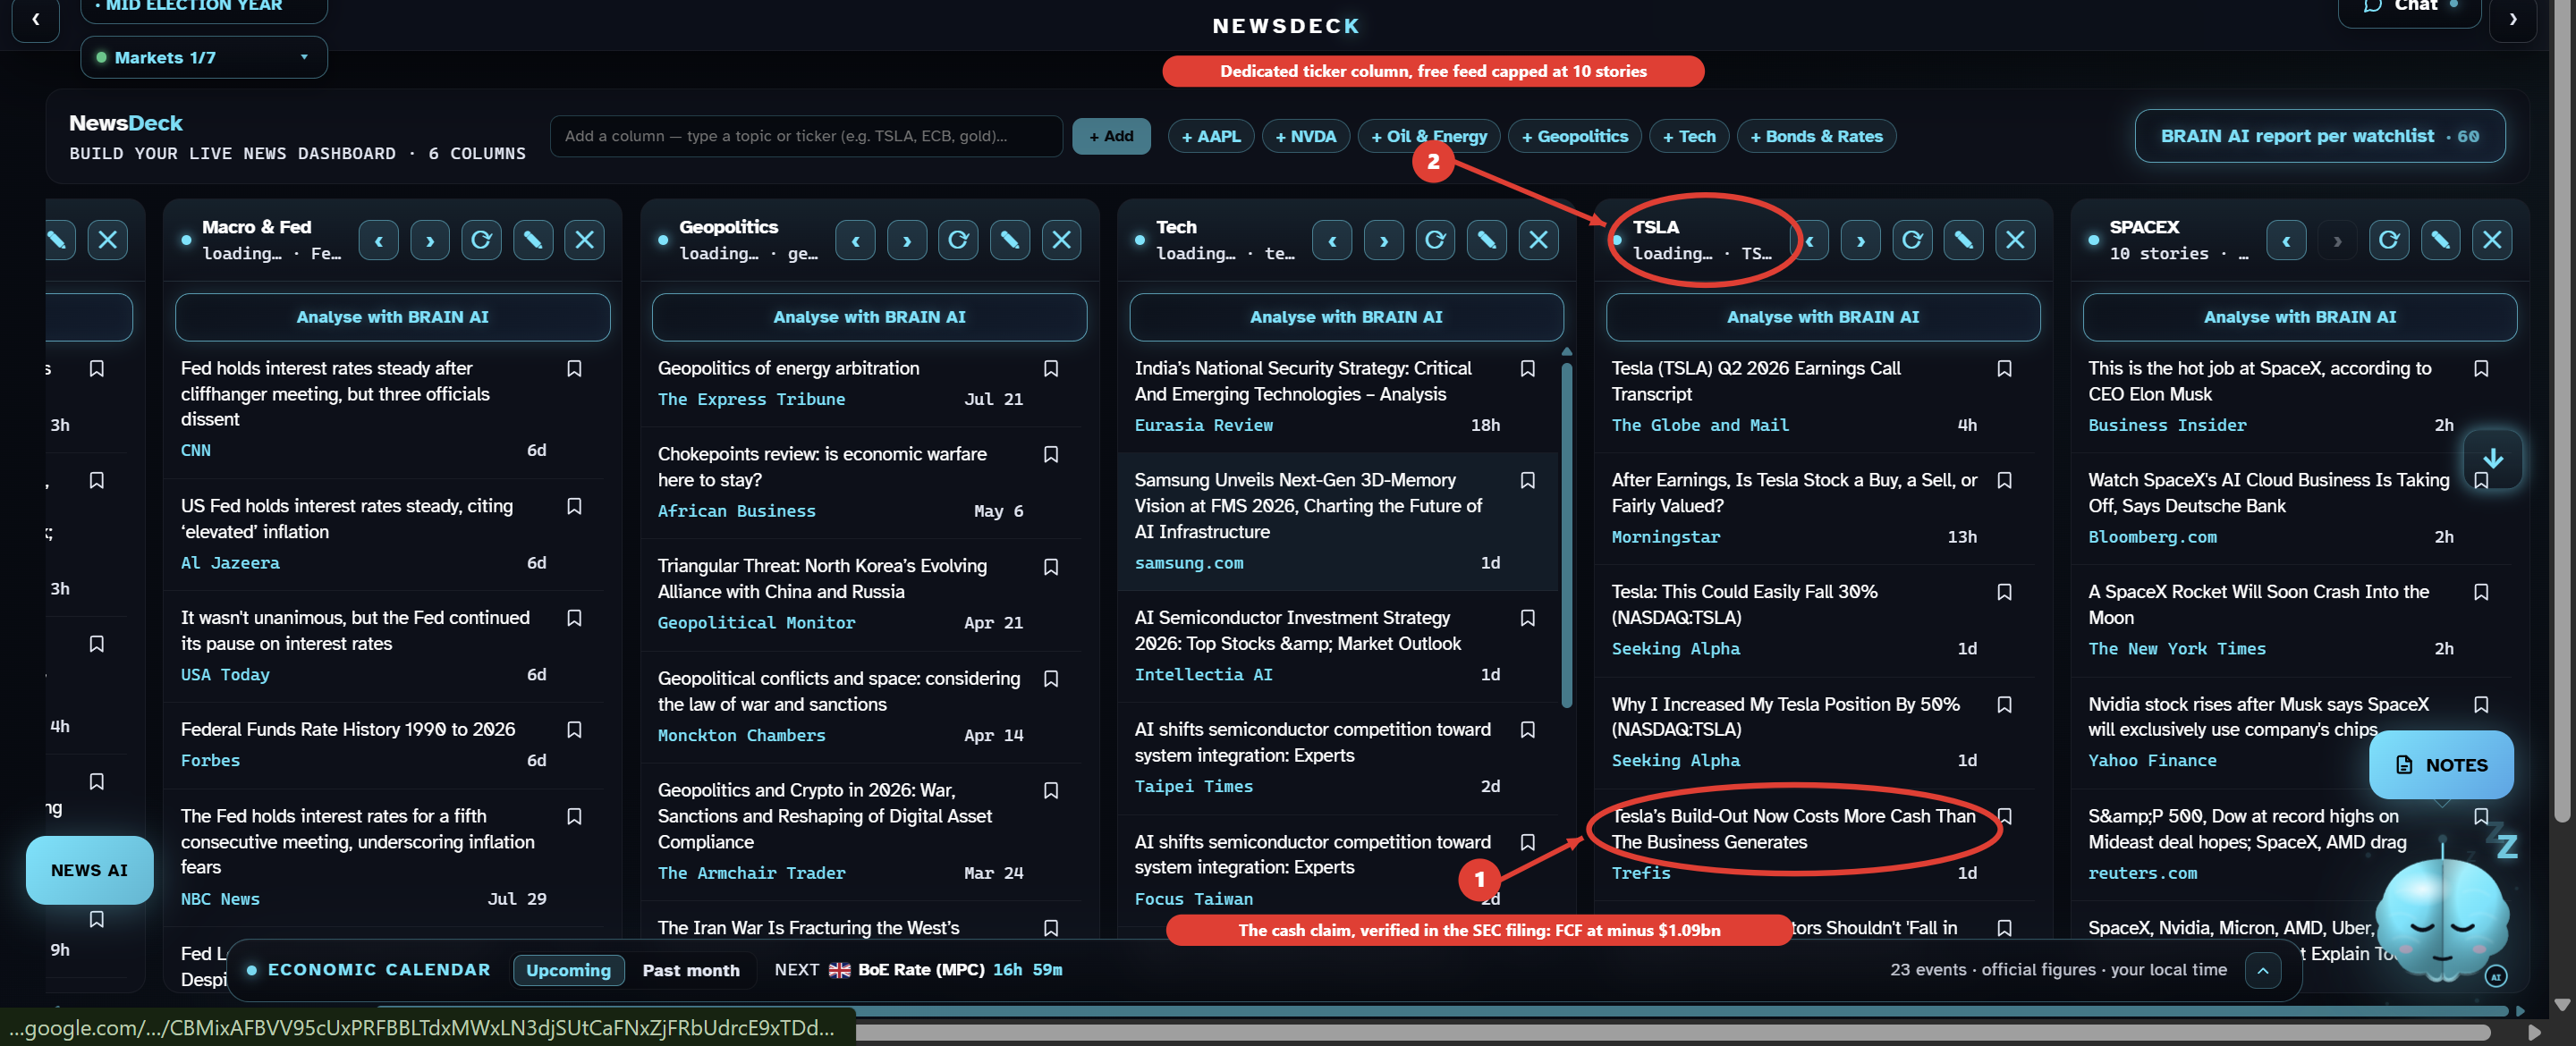Image resolution: width=2576 pixels, height=1046 pixels.
Task: Add the Geopolitics quick column chip
Action: coord(1575,136)
